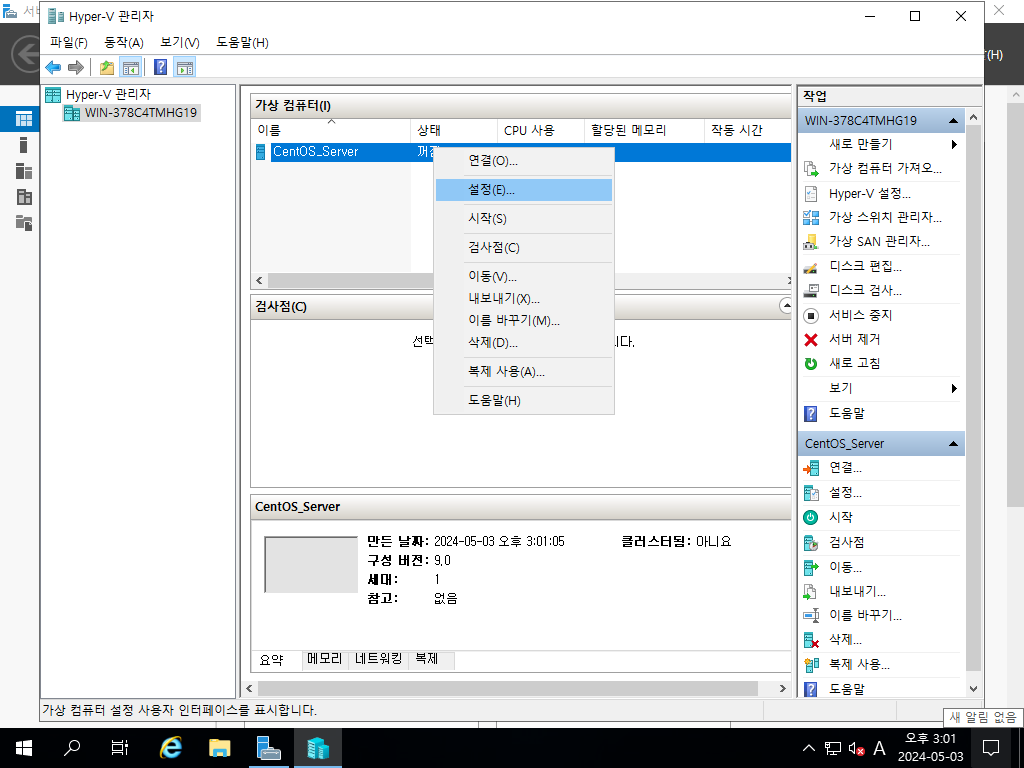The width and height of the screenshot is (1024, 768).
Task: Choose 이동(V)... in the context menu
Action: [x=524, y=277]
